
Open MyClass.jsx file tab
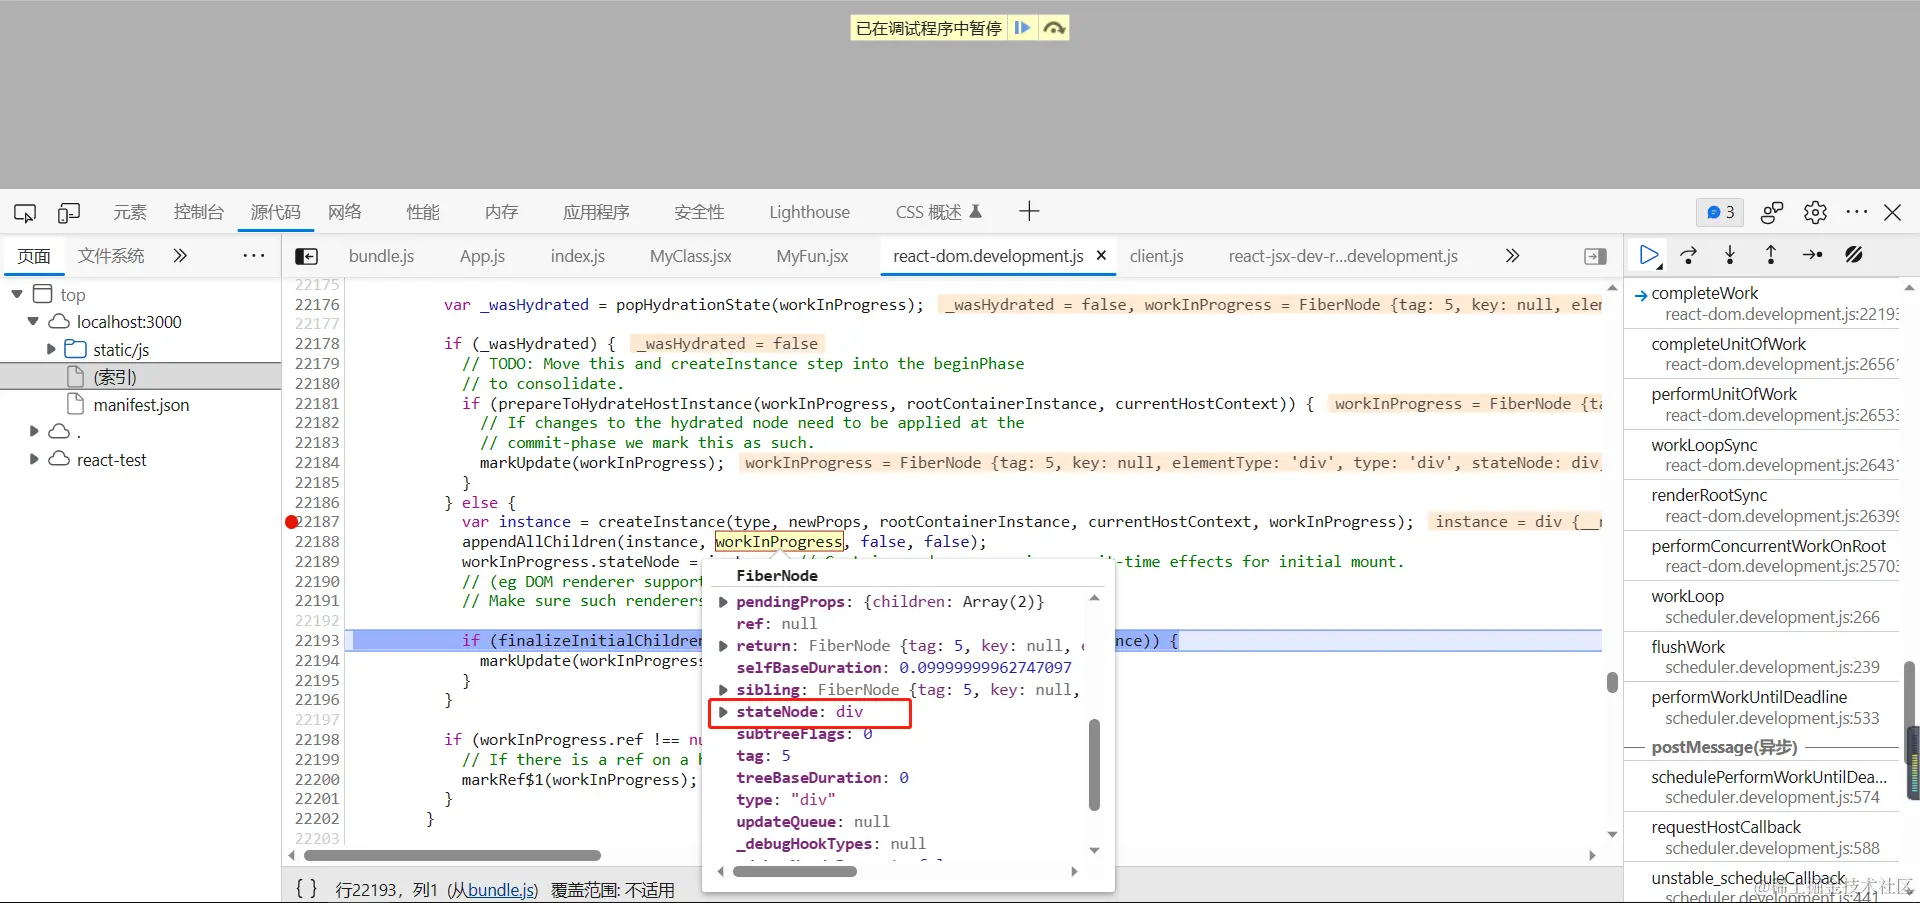(690, 256)
